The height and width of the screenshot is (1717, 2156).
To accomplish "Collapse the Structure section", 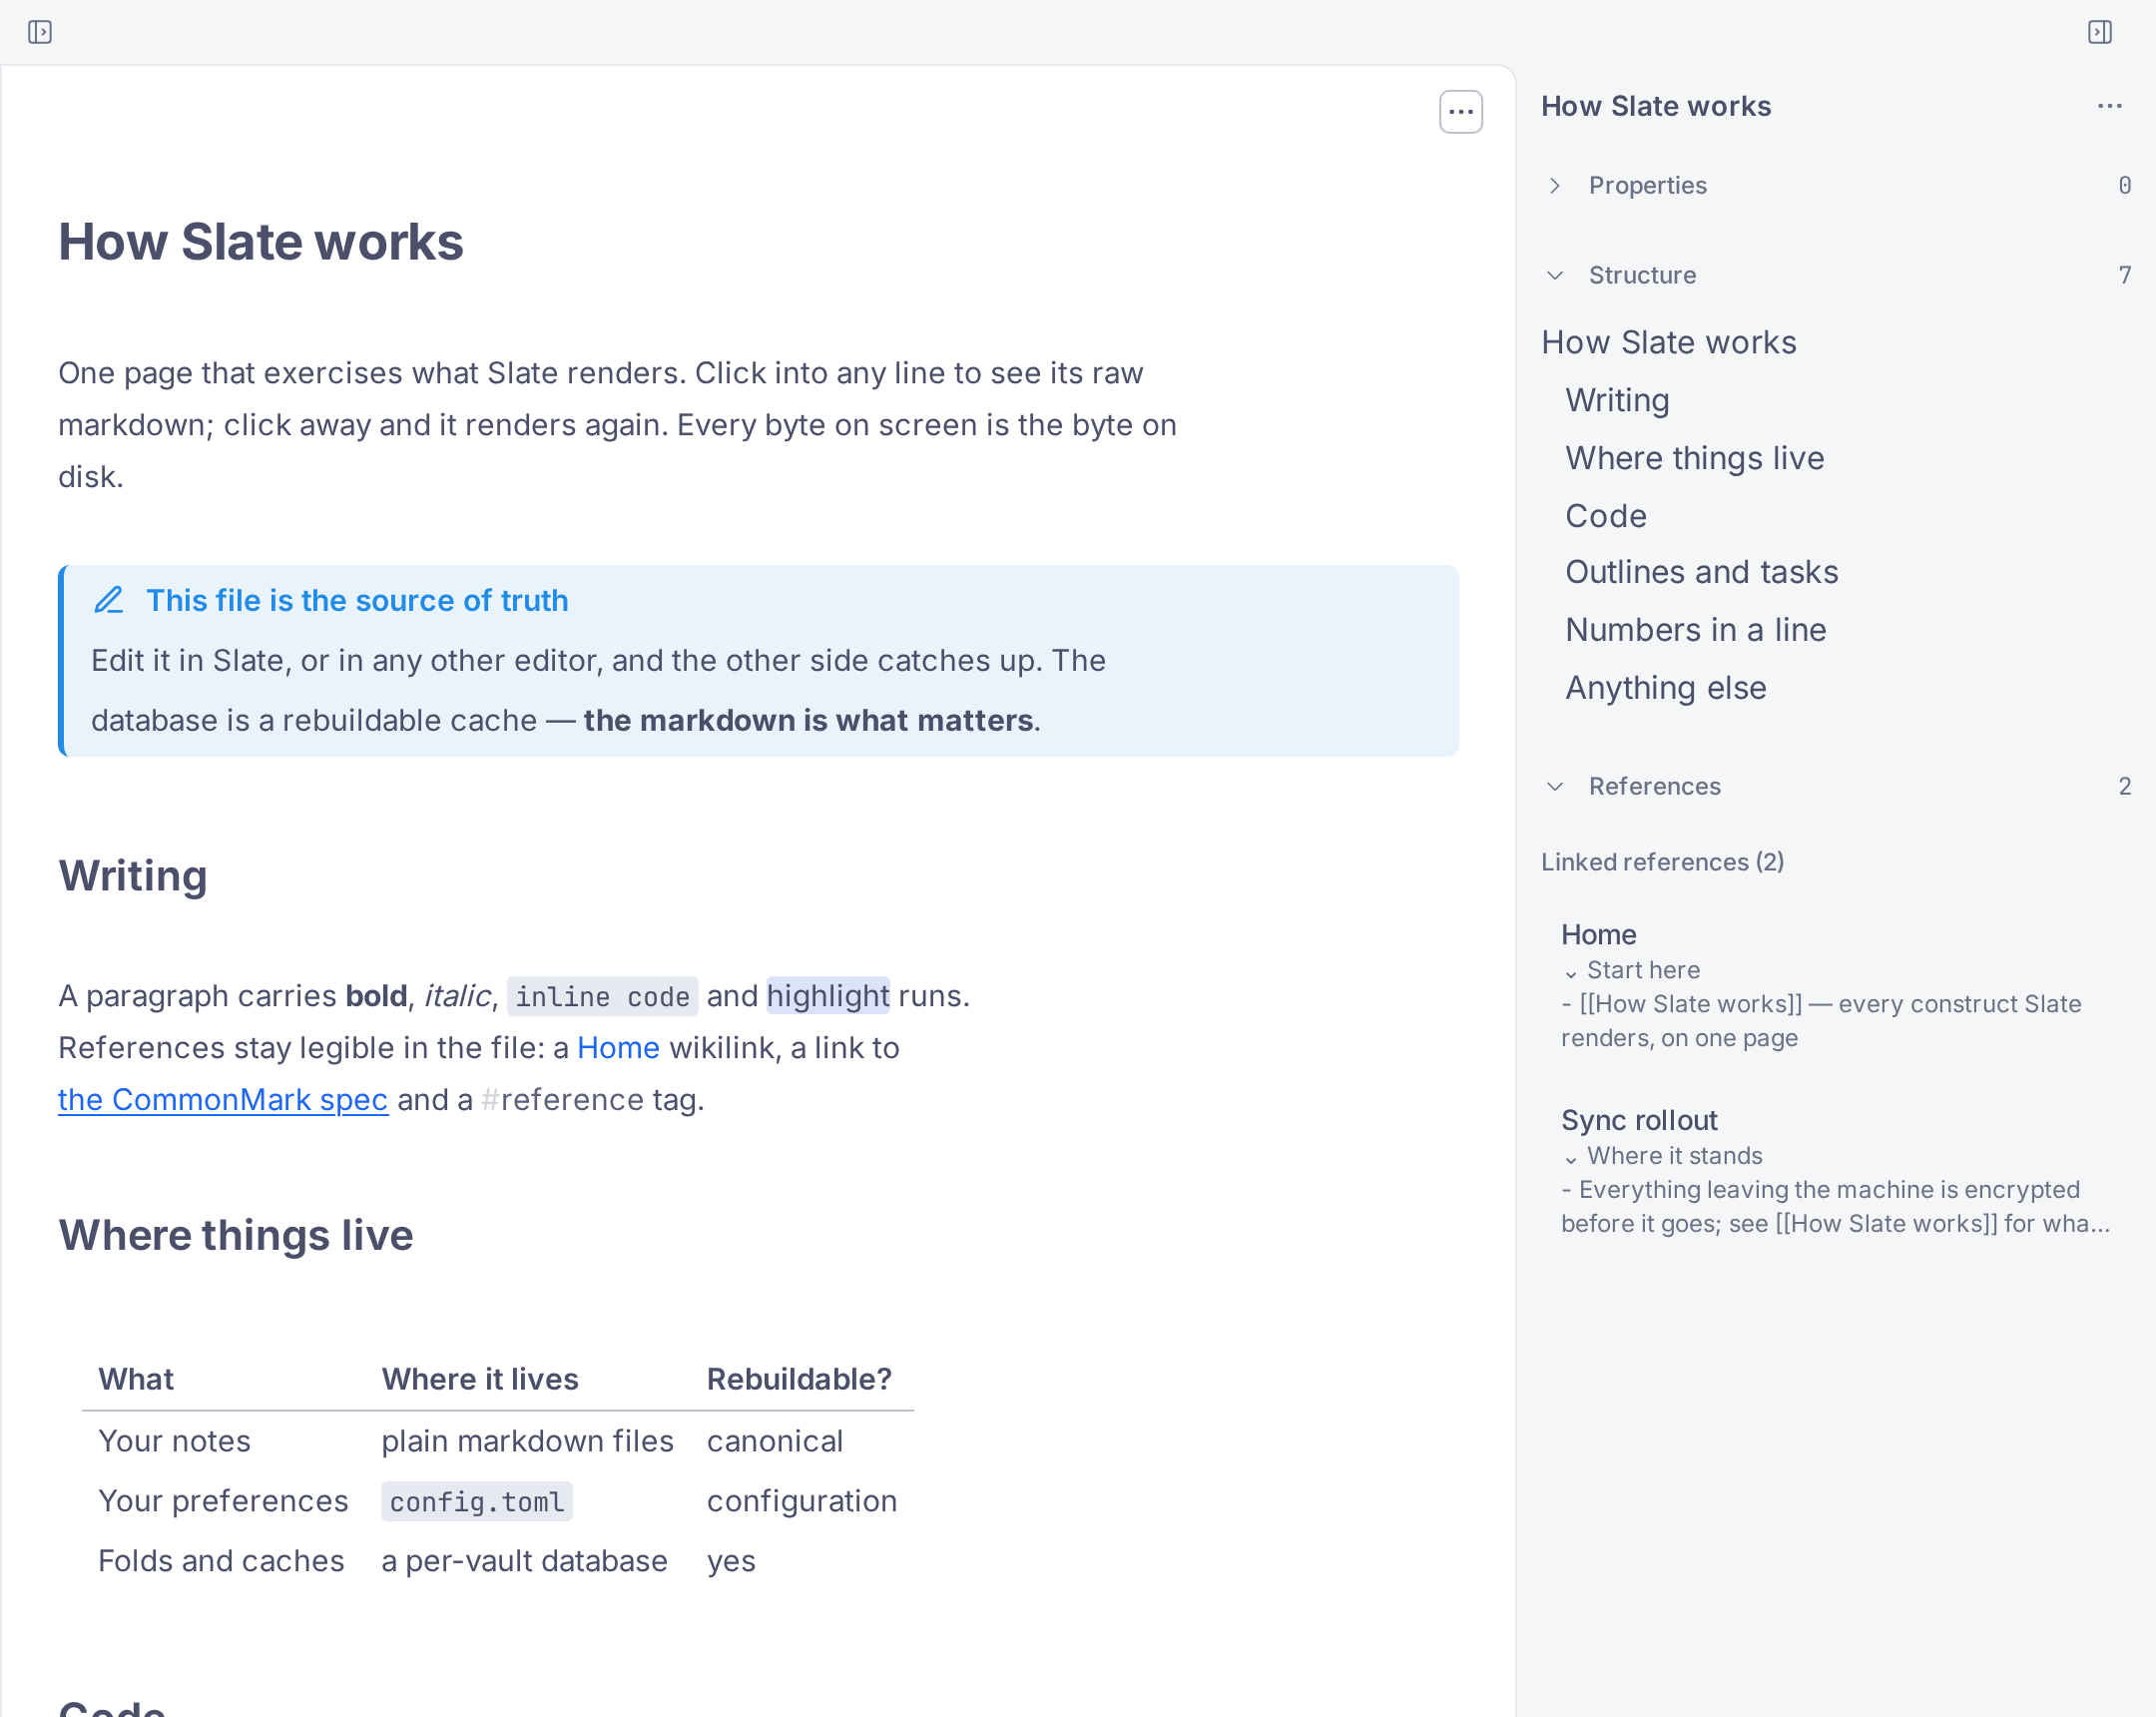I will point(1555,275).
